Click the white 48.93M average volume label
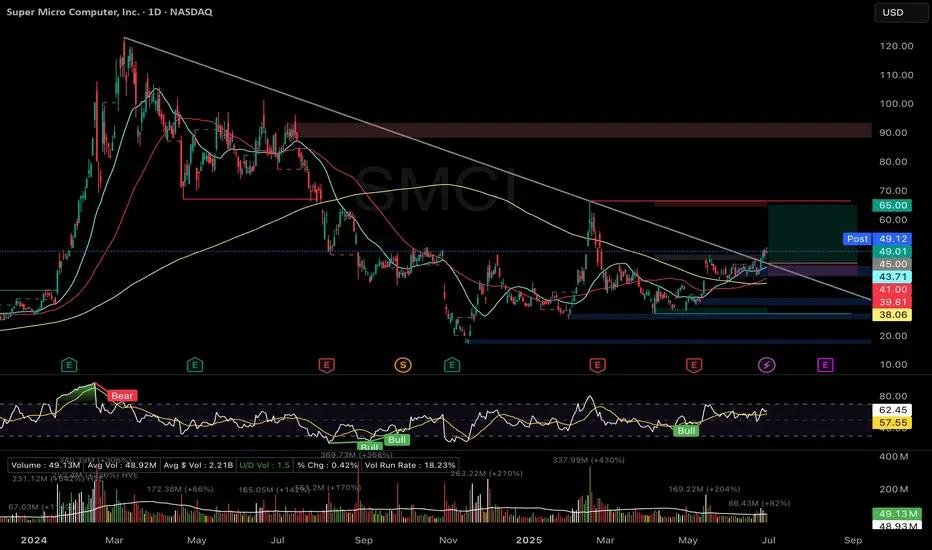The image size is (932, 550). [897, 526]
